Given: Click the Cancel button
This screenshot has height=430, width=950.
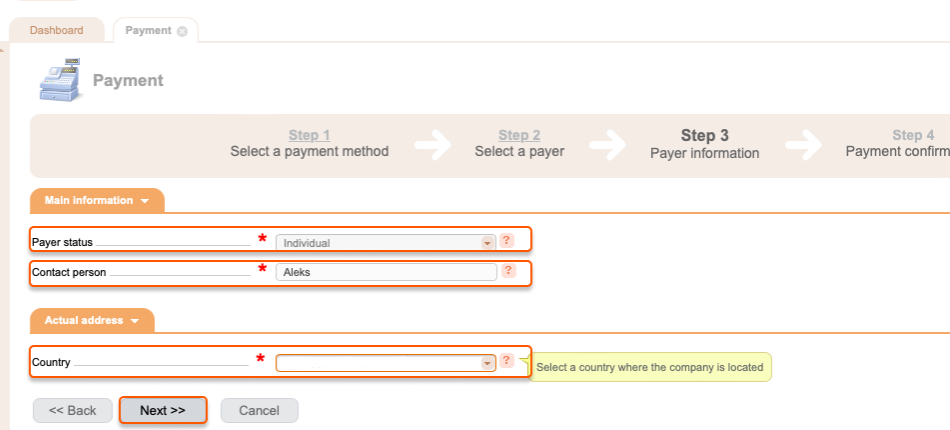Looking at the screenshot, I should (x=259, y=411).
